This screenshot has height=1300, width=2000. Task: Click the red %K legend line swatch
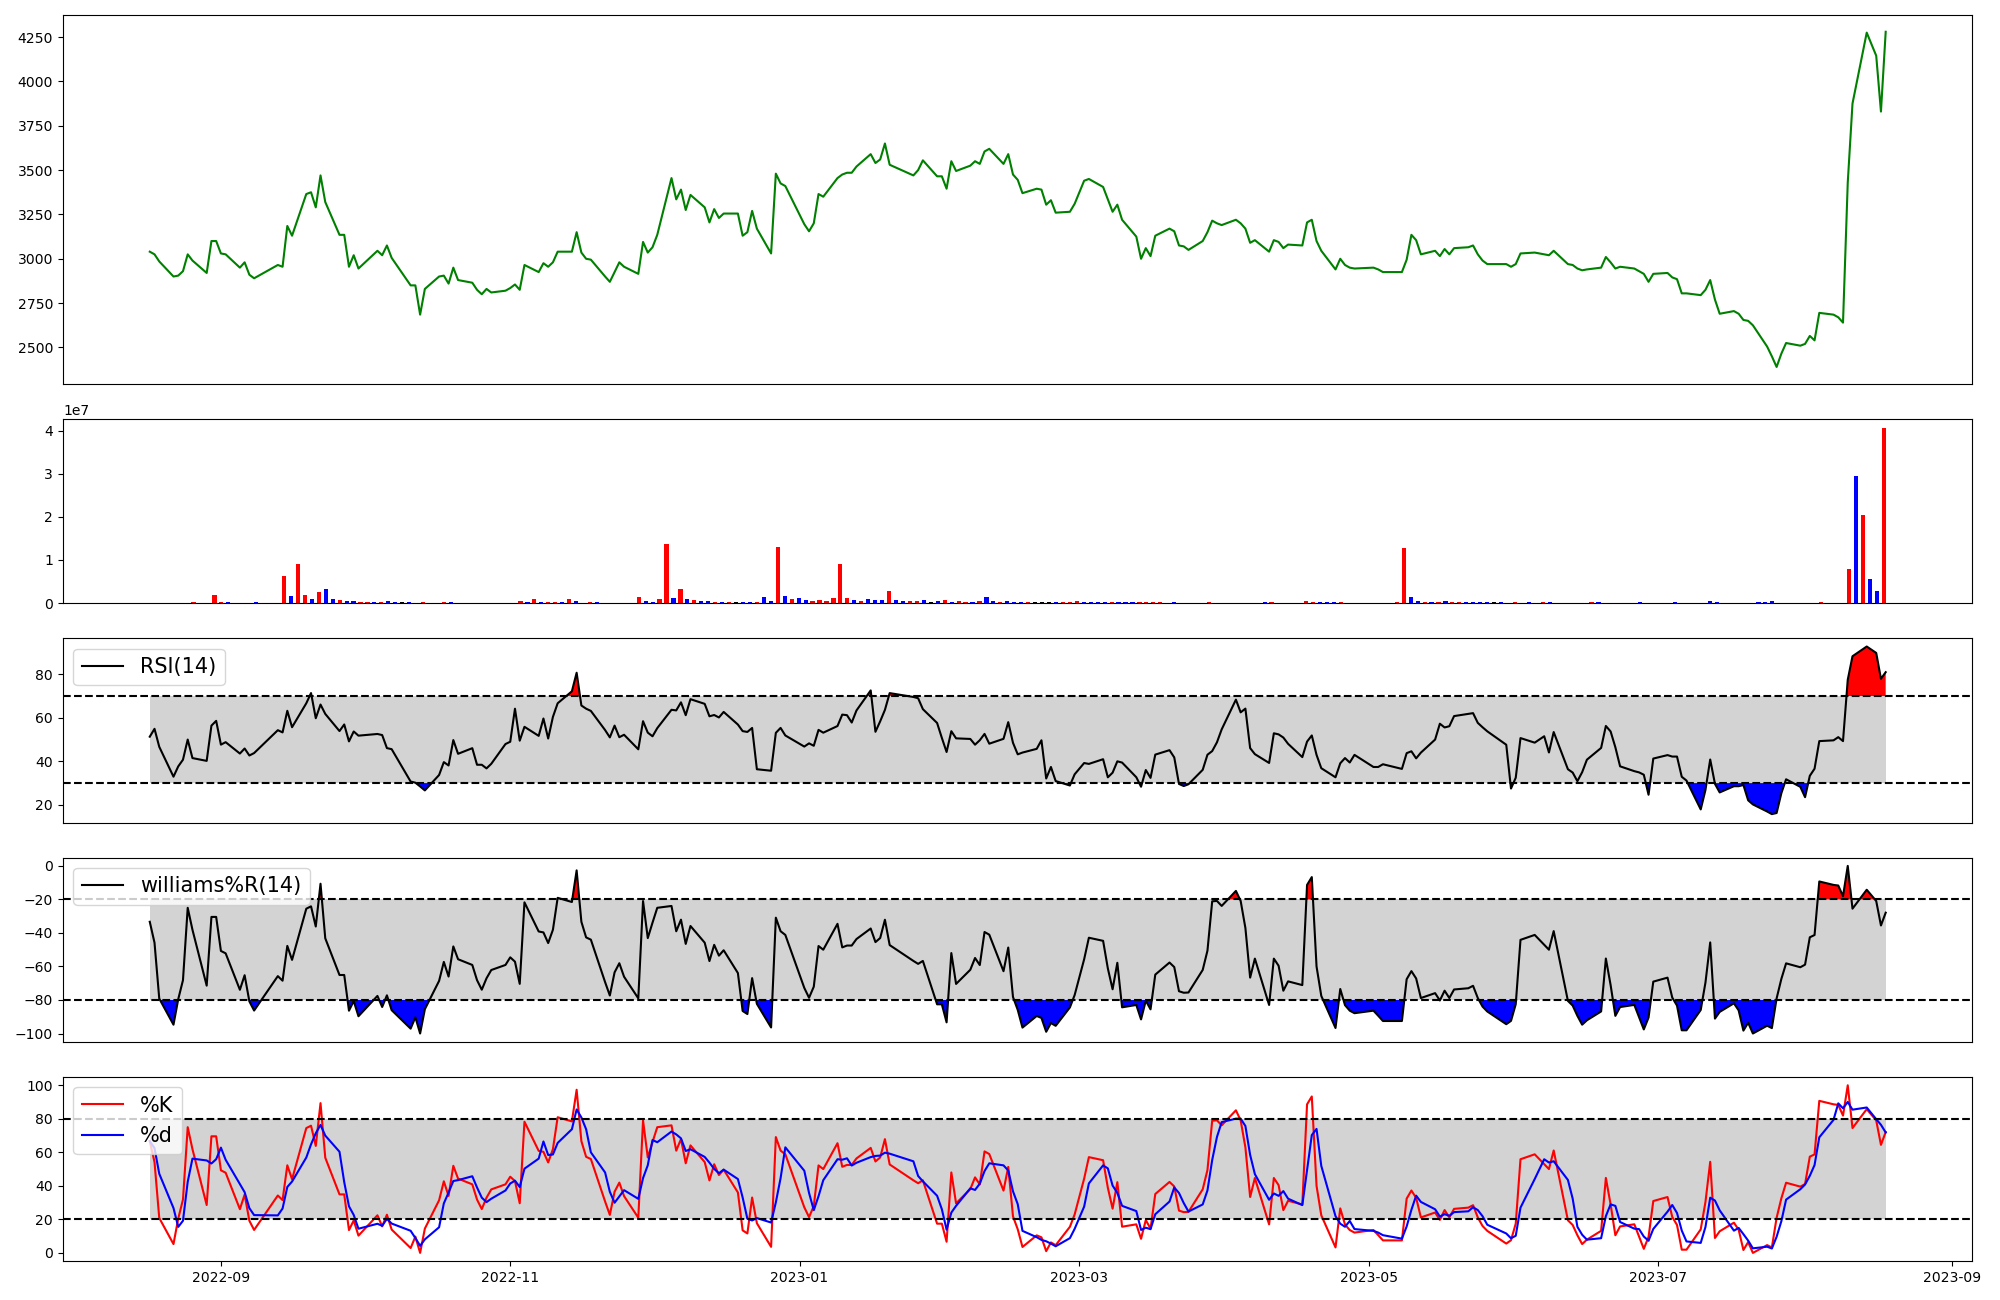[x=102, y=1105]
